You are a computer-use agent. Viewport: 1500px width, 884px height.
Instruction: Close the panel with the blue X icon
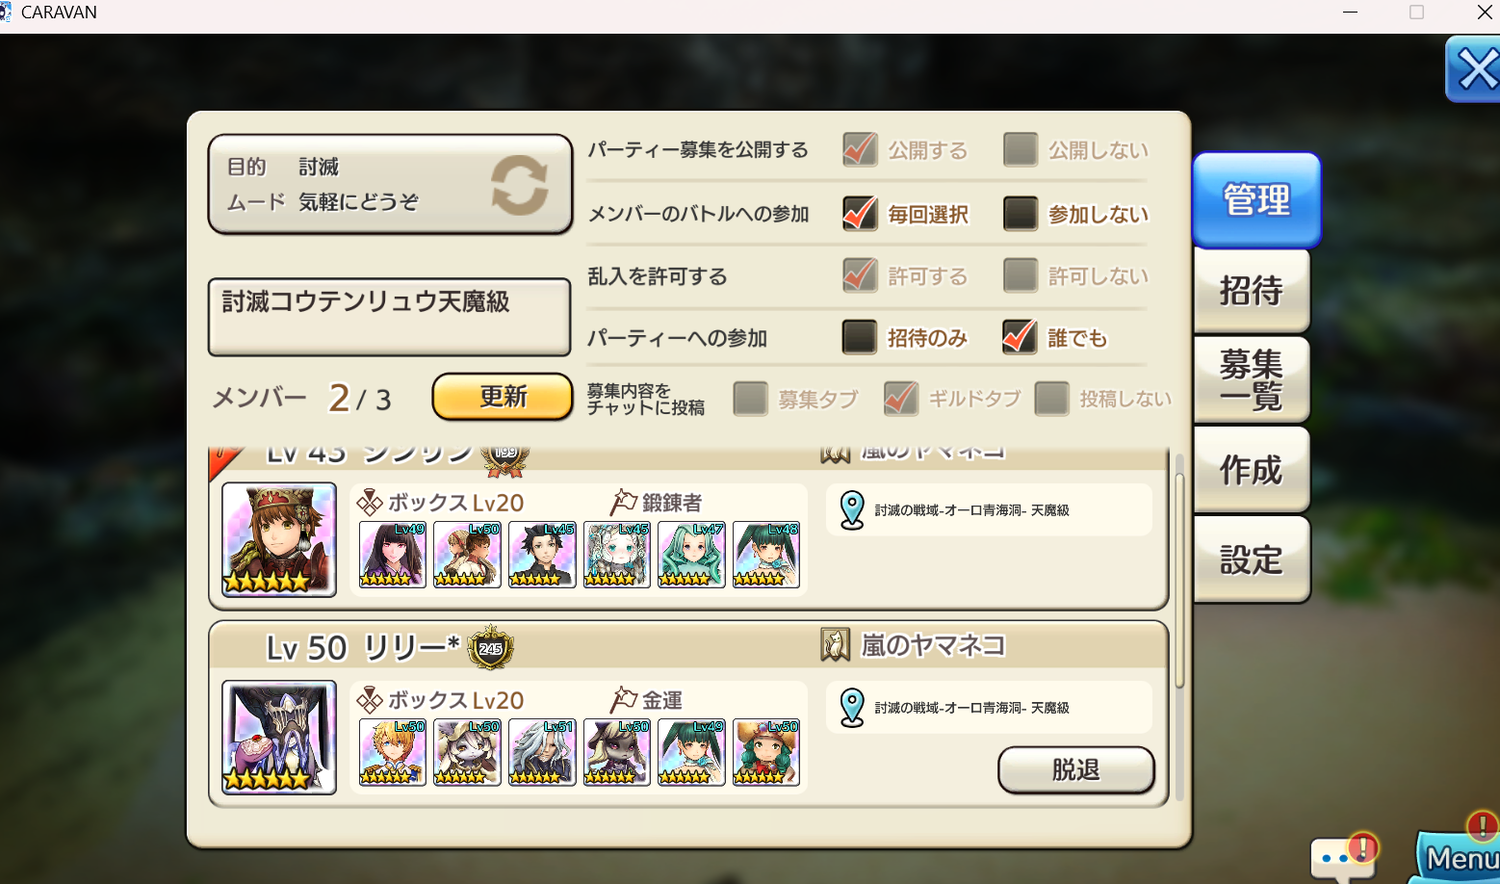coord(1474,70)
